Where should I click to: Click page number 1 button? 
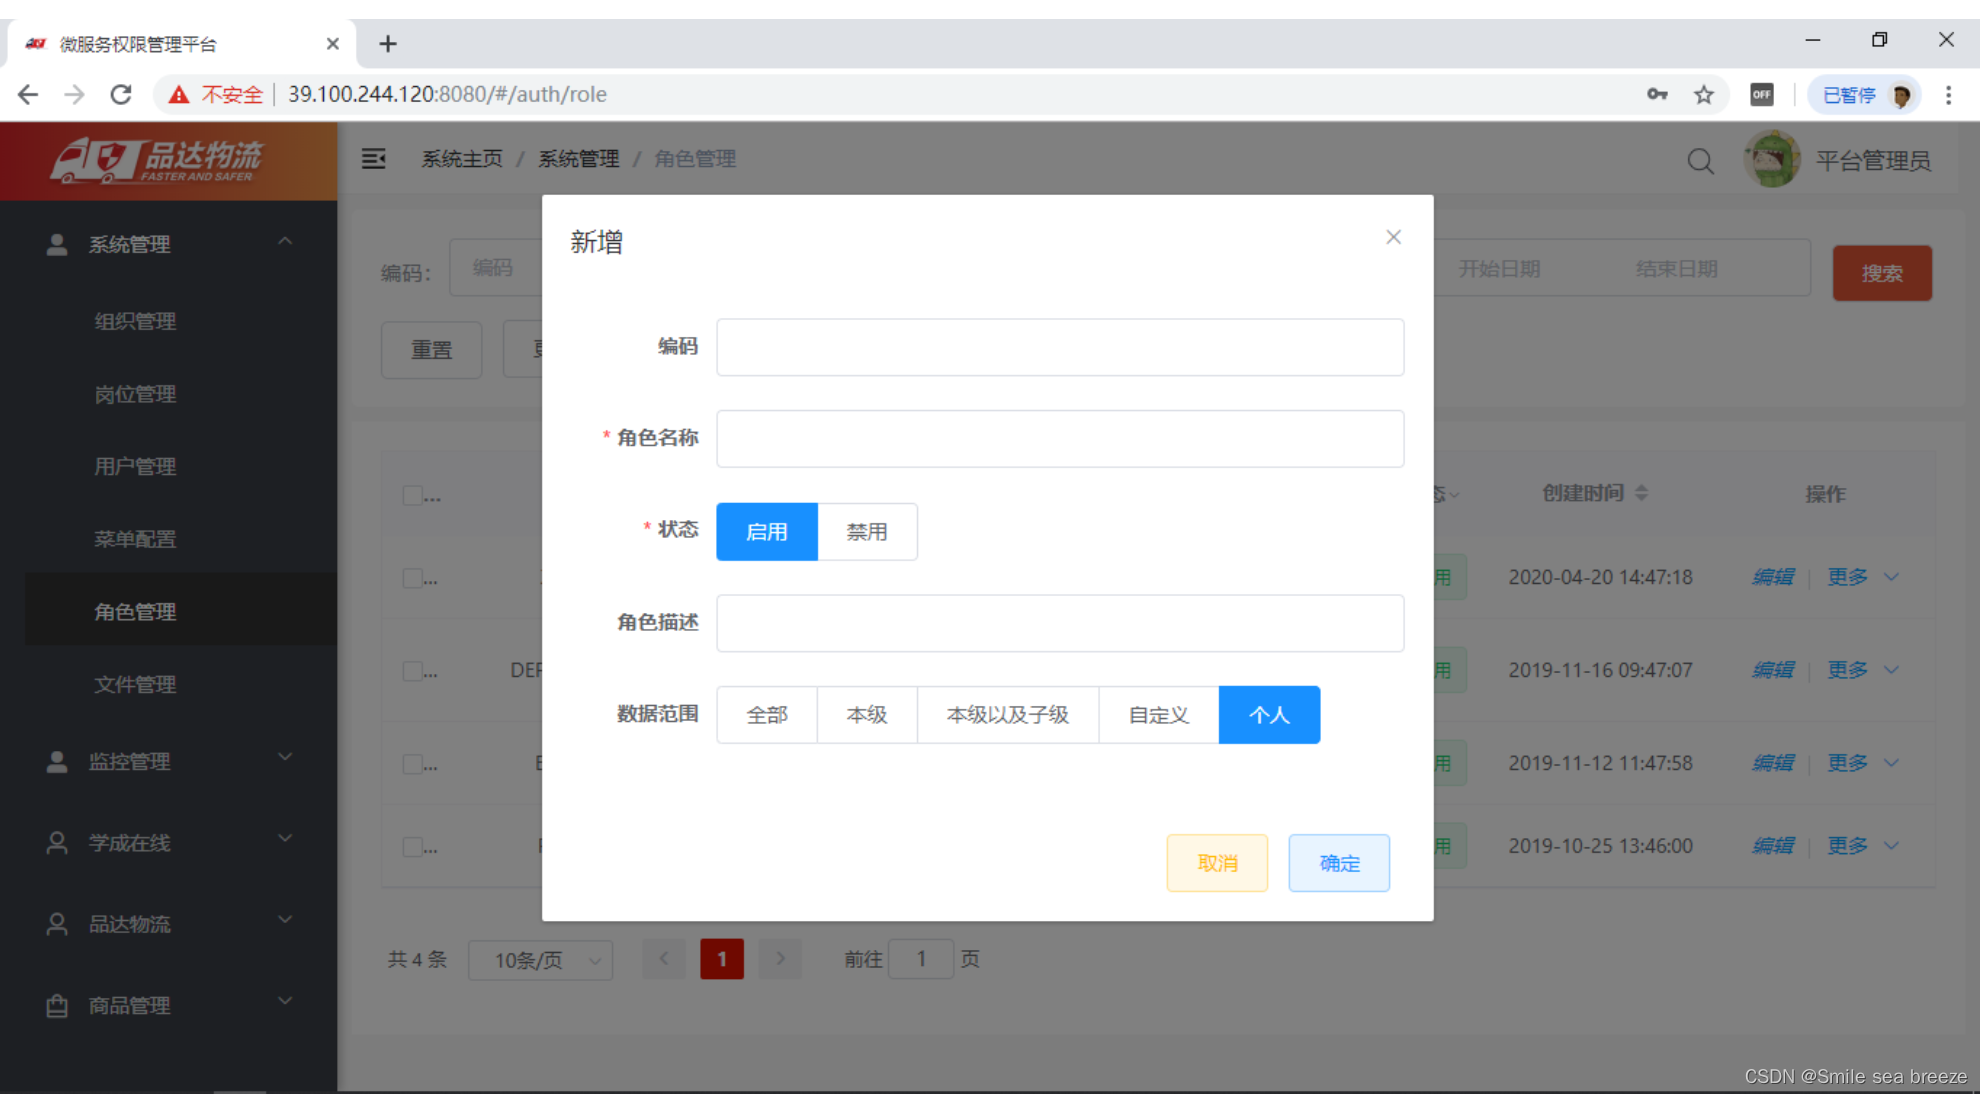[x=722, y=959]
